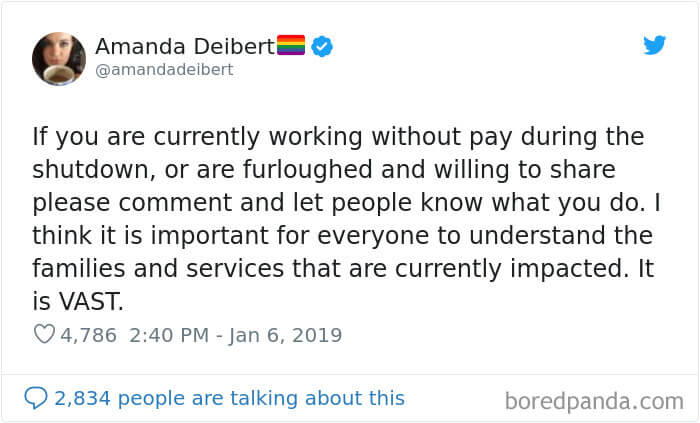Click the Twitter bird logo
The width and height of the screenshot is (700, 423).
[x=654, y=46]
